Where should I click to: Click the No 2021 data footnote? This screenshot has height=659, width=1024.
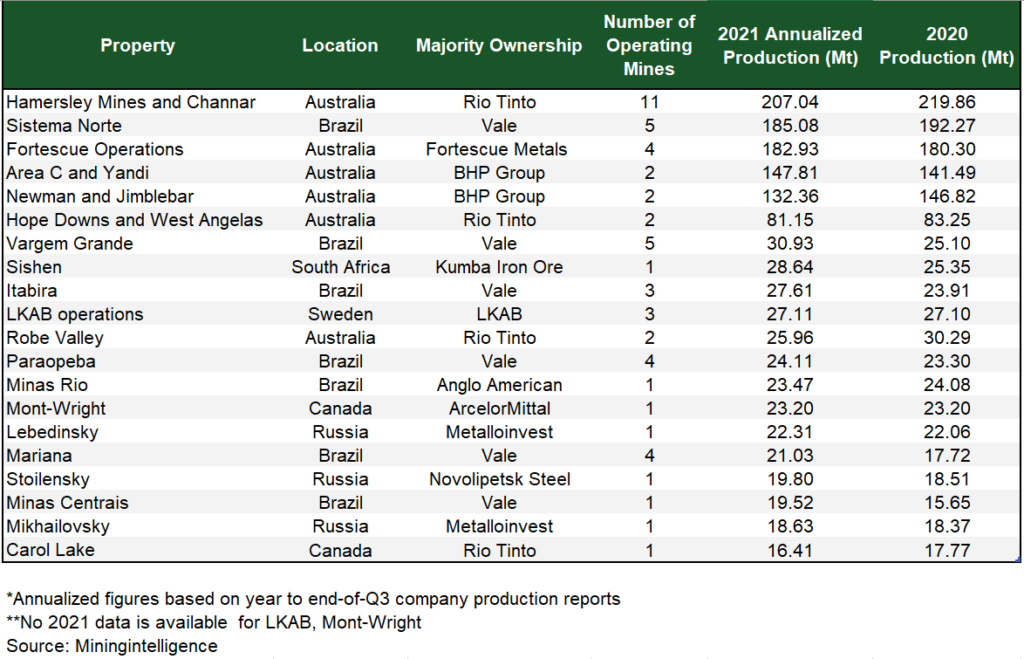[x=214, y=622]
